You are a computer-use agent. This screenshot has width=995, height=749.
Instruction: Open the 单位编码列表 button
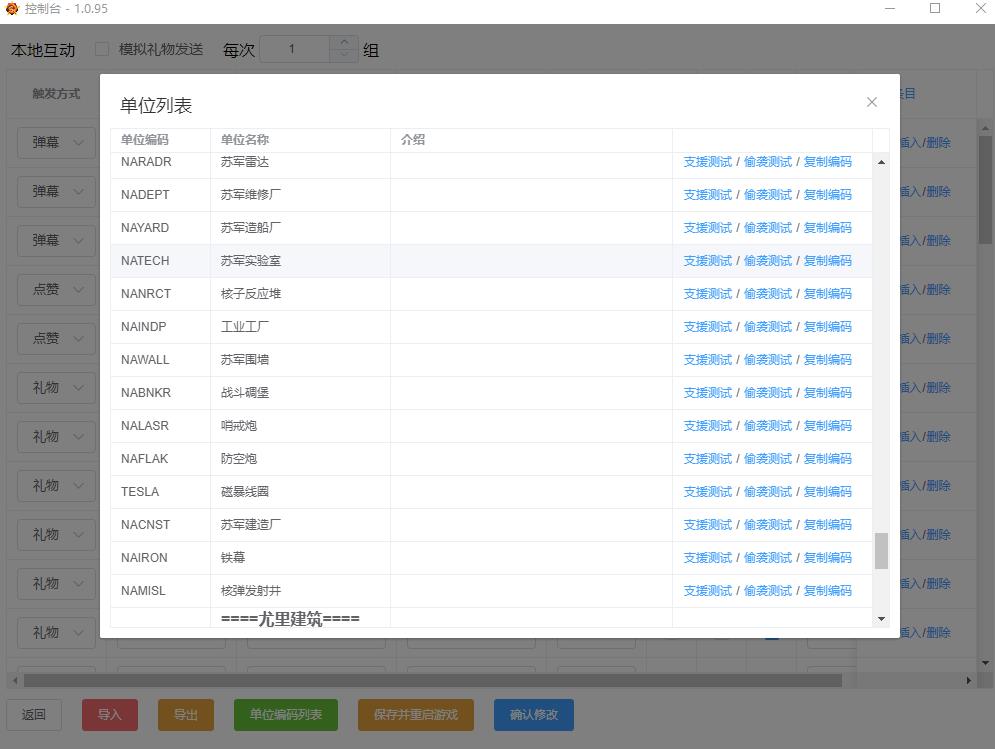tap(286, 715)
